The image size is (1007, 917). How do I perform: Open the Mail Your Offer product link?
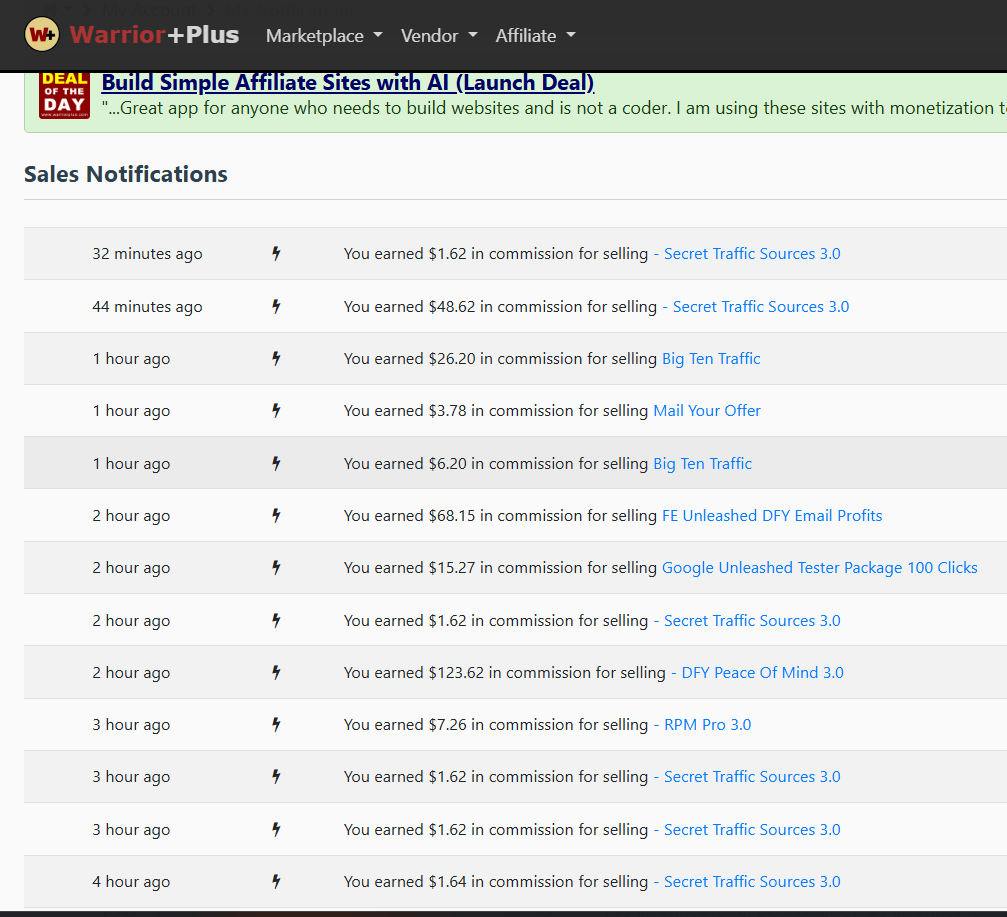coord(706,411)
